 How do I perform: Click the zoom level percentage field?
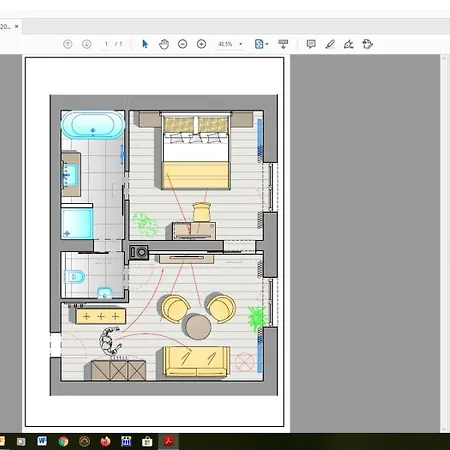coord(225,44)
